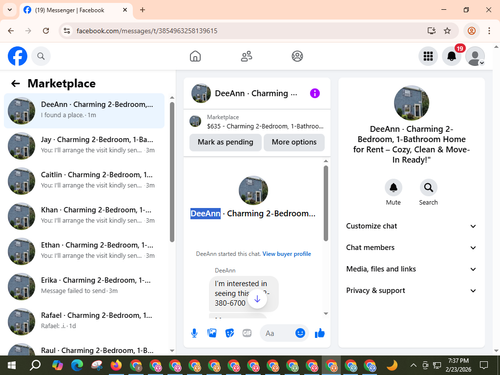Expand the Privacy & support section

(411, 290)
